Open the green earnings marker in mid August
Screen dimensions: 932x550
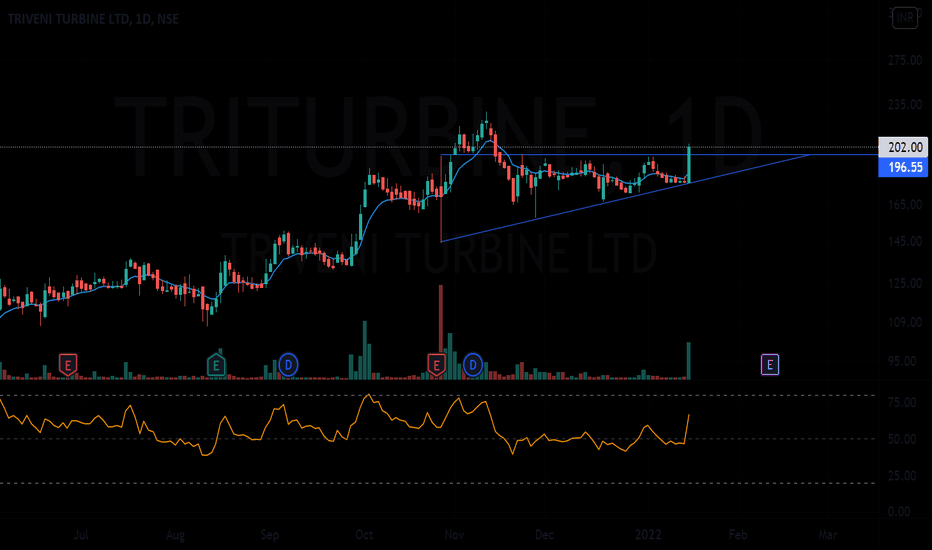point(216,364)
